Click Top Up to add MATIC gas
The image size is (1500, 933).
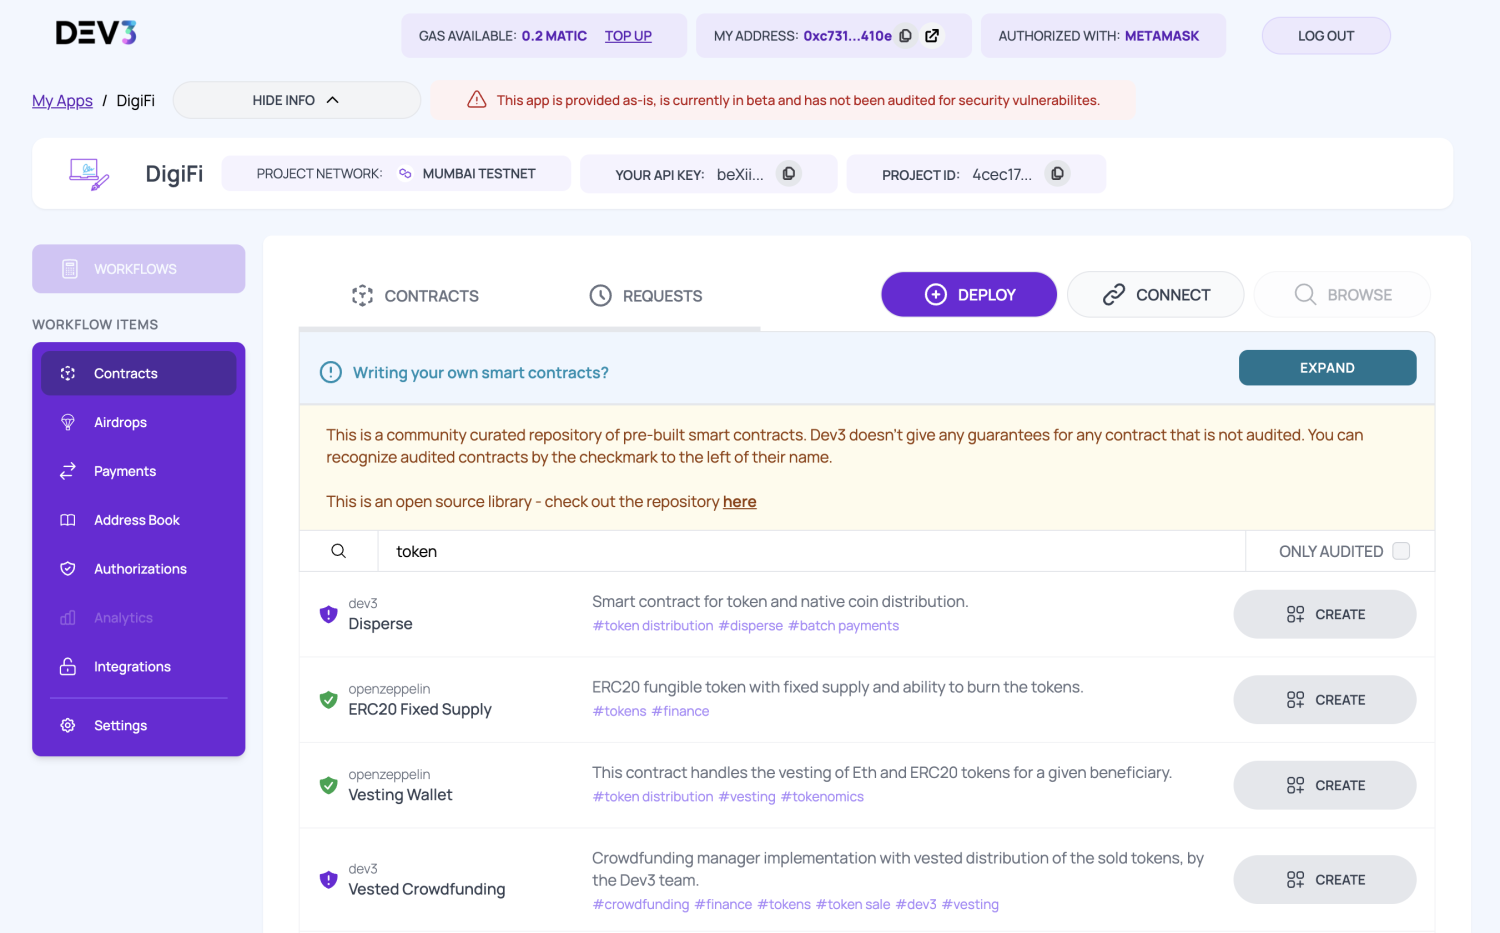point(628,35)
